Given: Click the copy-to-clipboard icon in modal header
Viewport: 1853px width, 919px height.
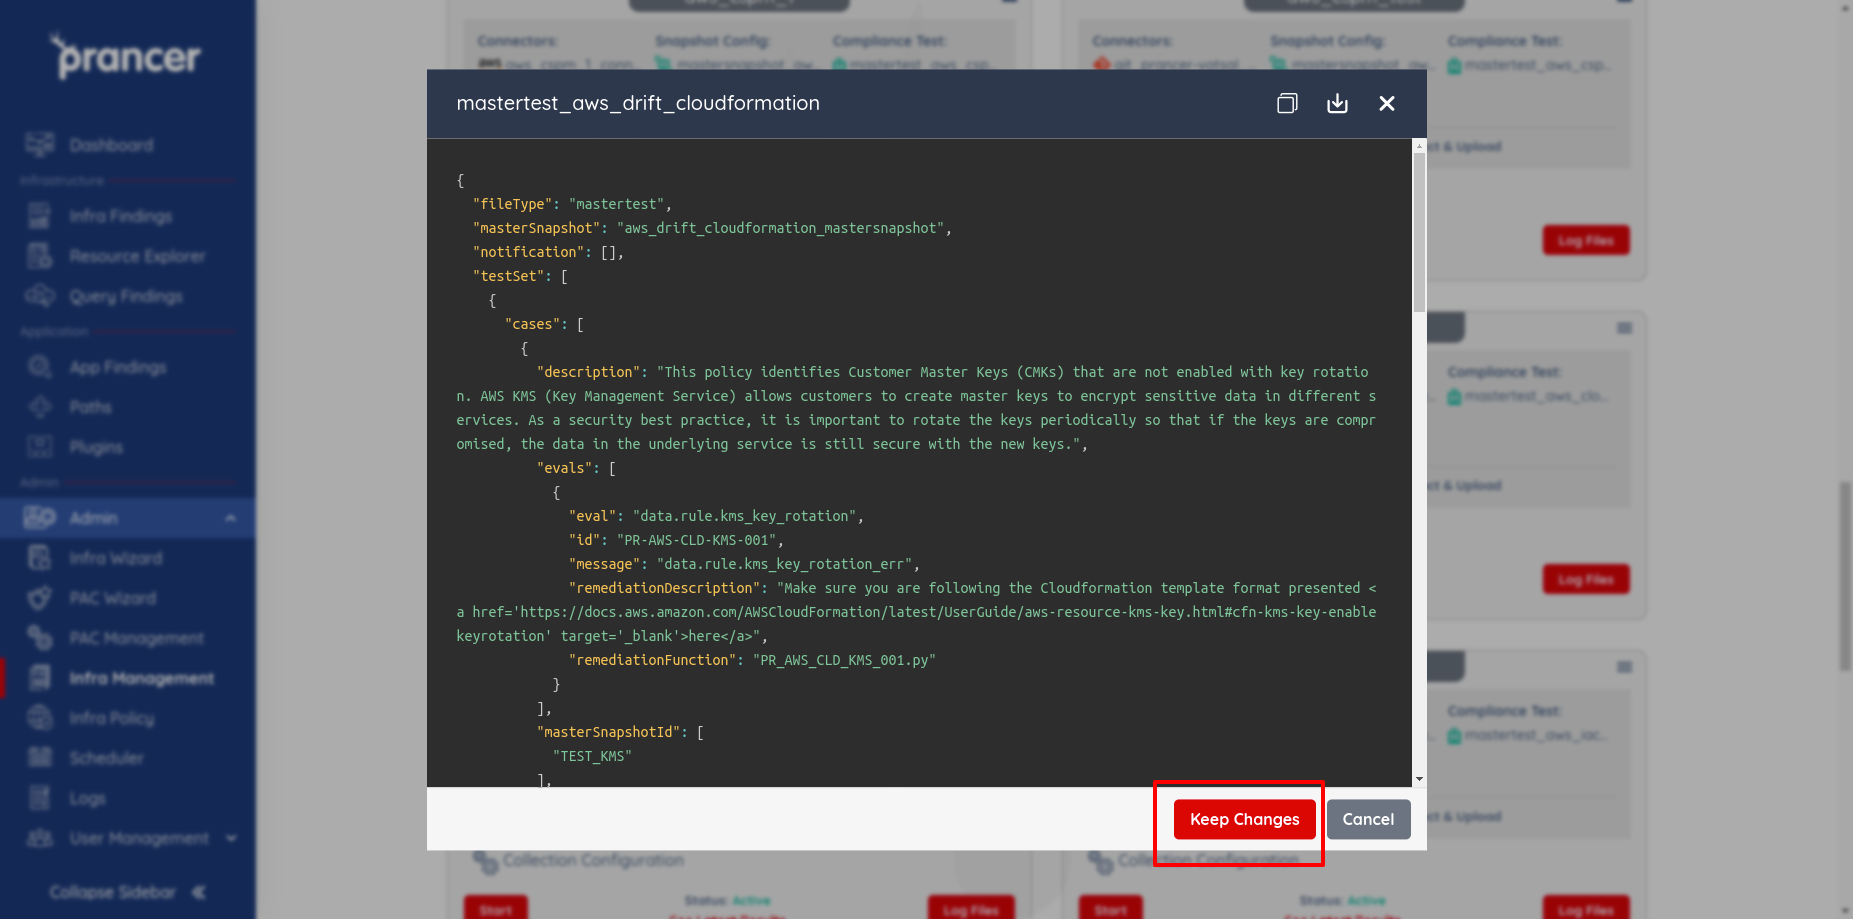Looking at the screenshot, I should (1287, 103).
